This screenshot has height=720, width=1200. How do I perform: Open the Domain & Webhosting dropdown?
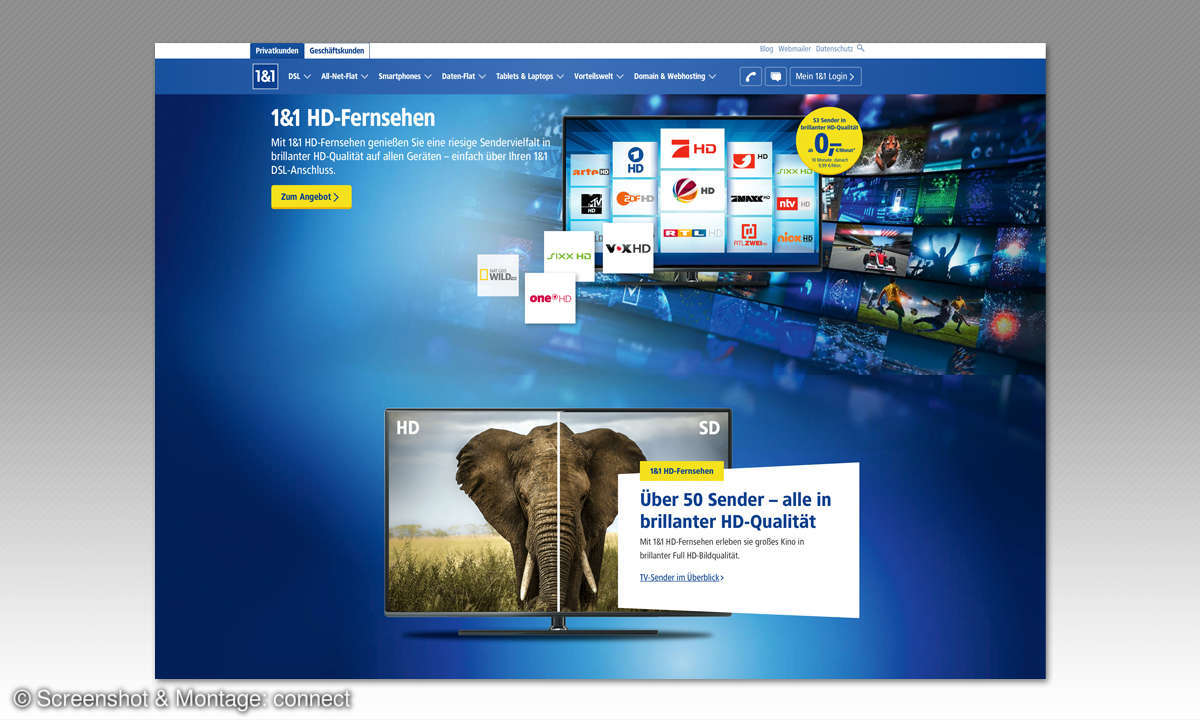click(x=674, y=76)
